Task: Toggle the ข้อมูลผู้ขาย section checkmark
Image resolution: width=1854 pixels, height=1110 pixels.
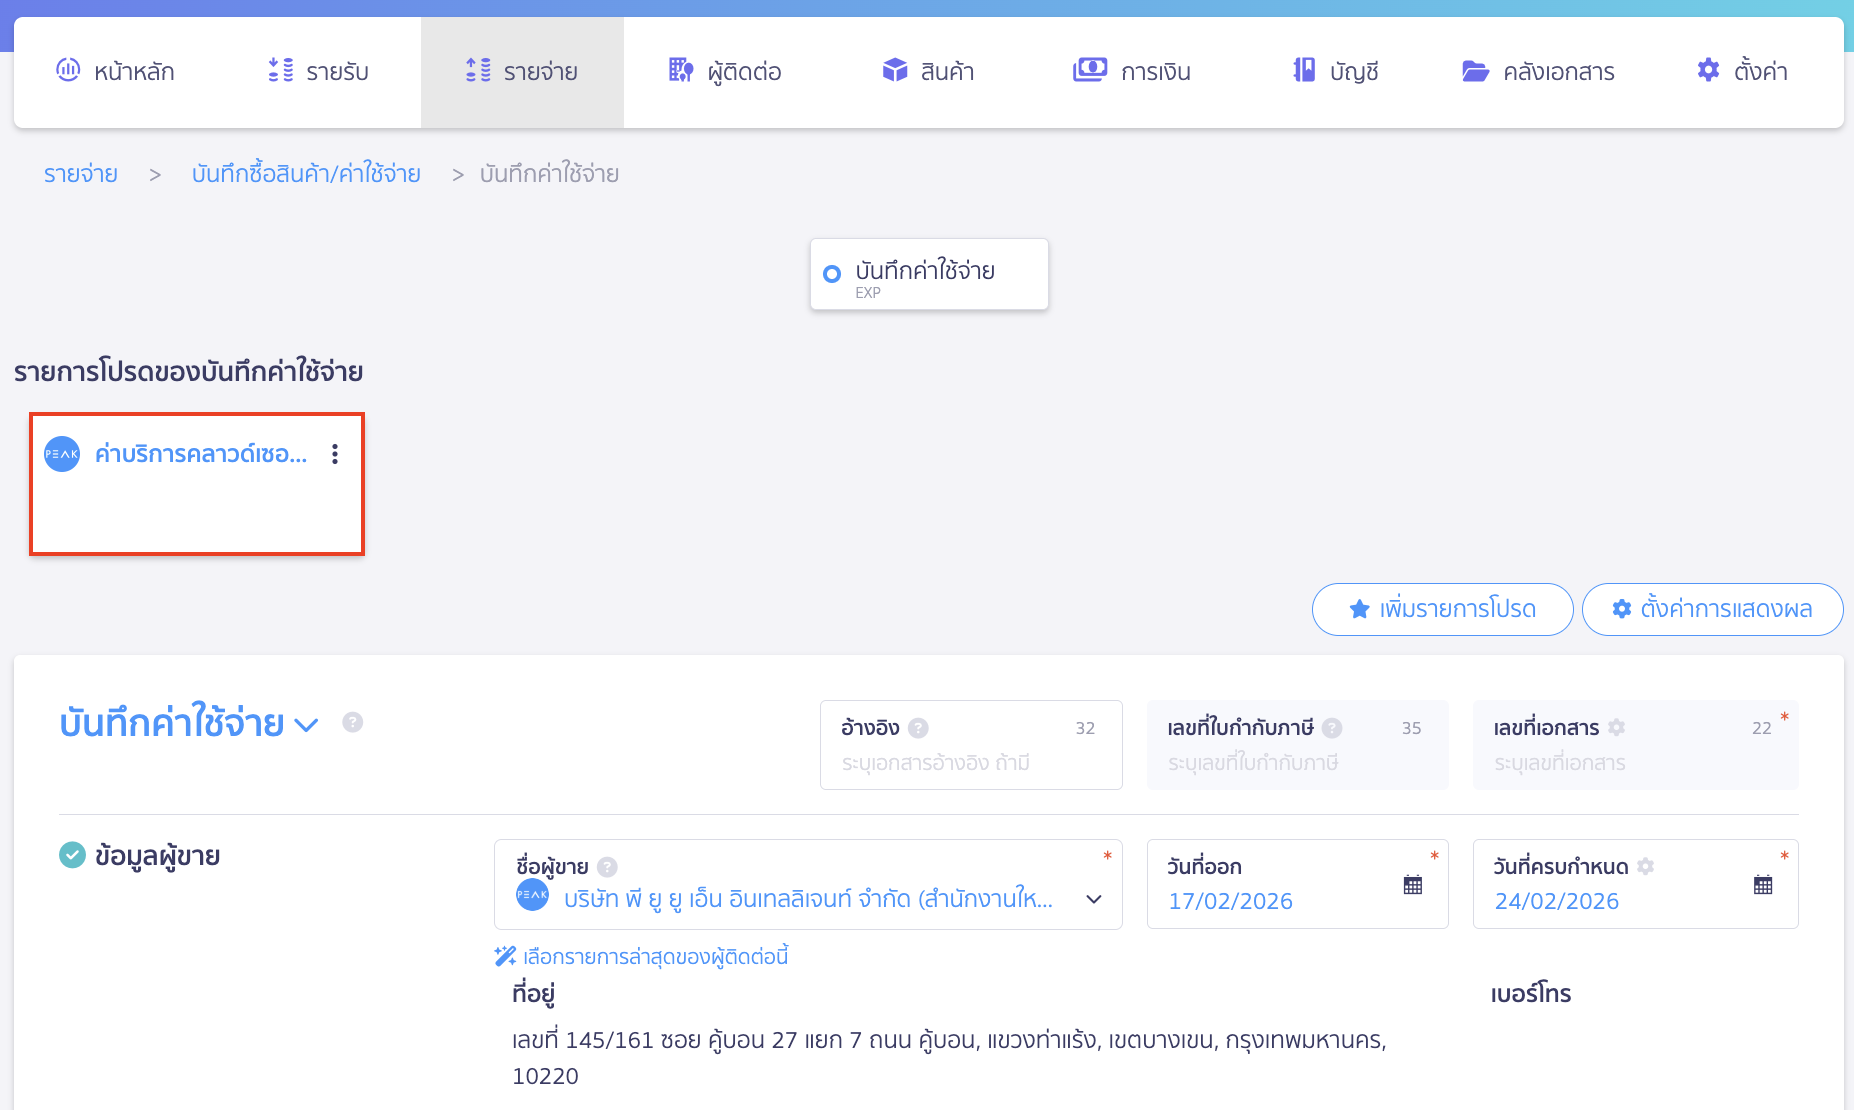Action: [72, 855]
